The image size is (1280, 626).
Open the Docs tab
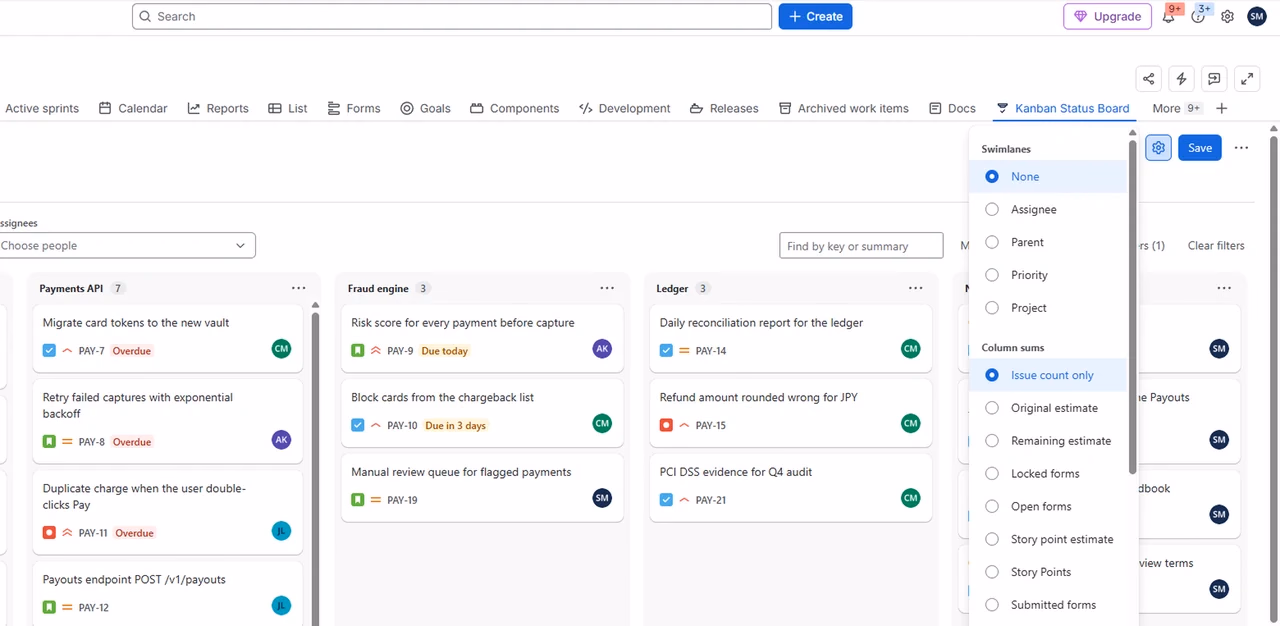952,108
